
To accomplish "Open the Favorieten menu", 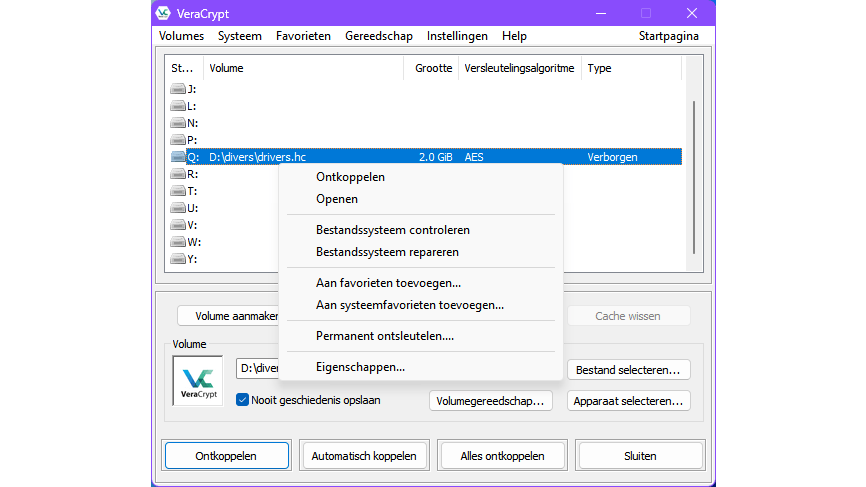I will (x=303, y=36).
